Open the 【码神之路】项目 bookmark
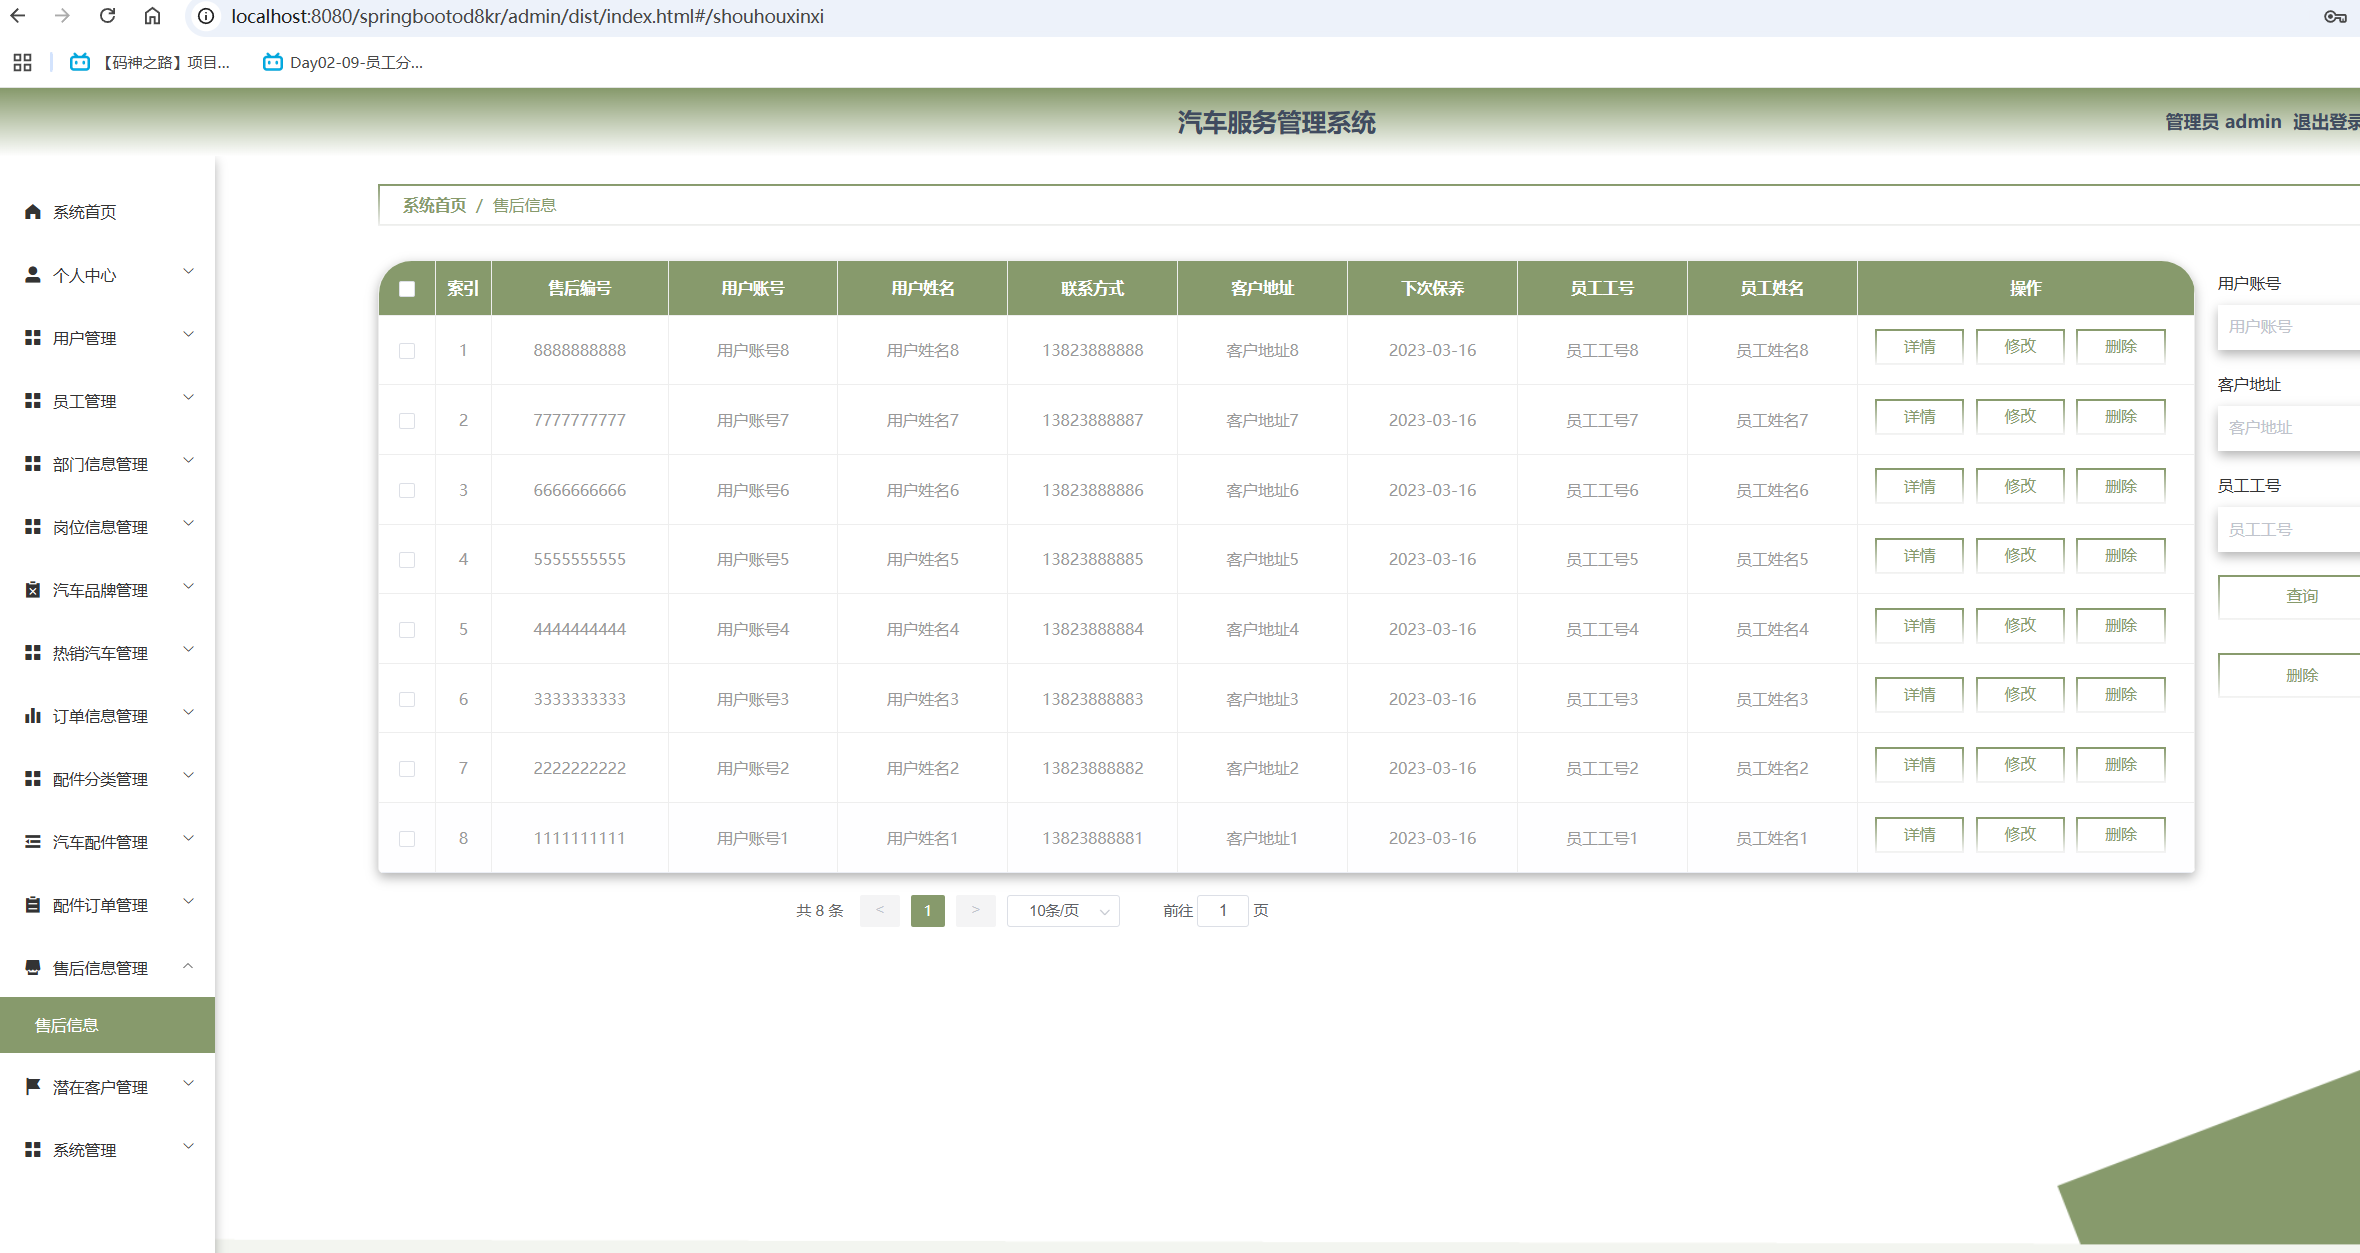Image resolution: width=2360 pixels, height=1253 pixels. point(150,62)
